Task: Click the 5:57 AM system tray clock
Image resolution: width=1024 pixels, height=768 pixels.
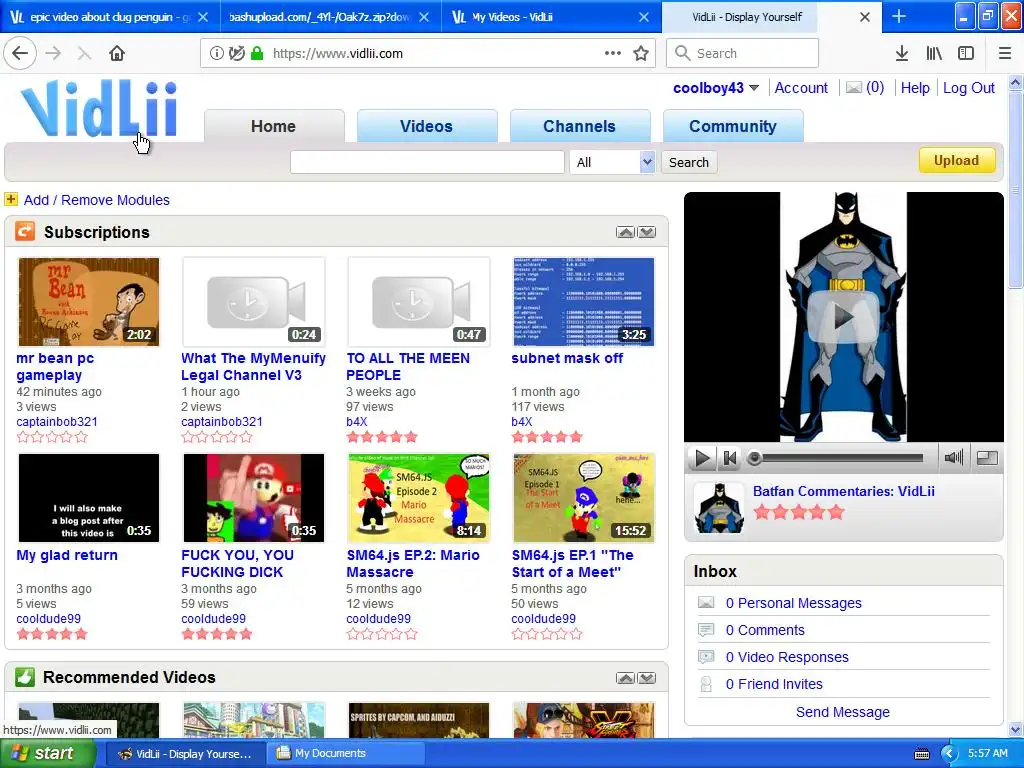Action: pyautogui.click(x=987, y=753)
